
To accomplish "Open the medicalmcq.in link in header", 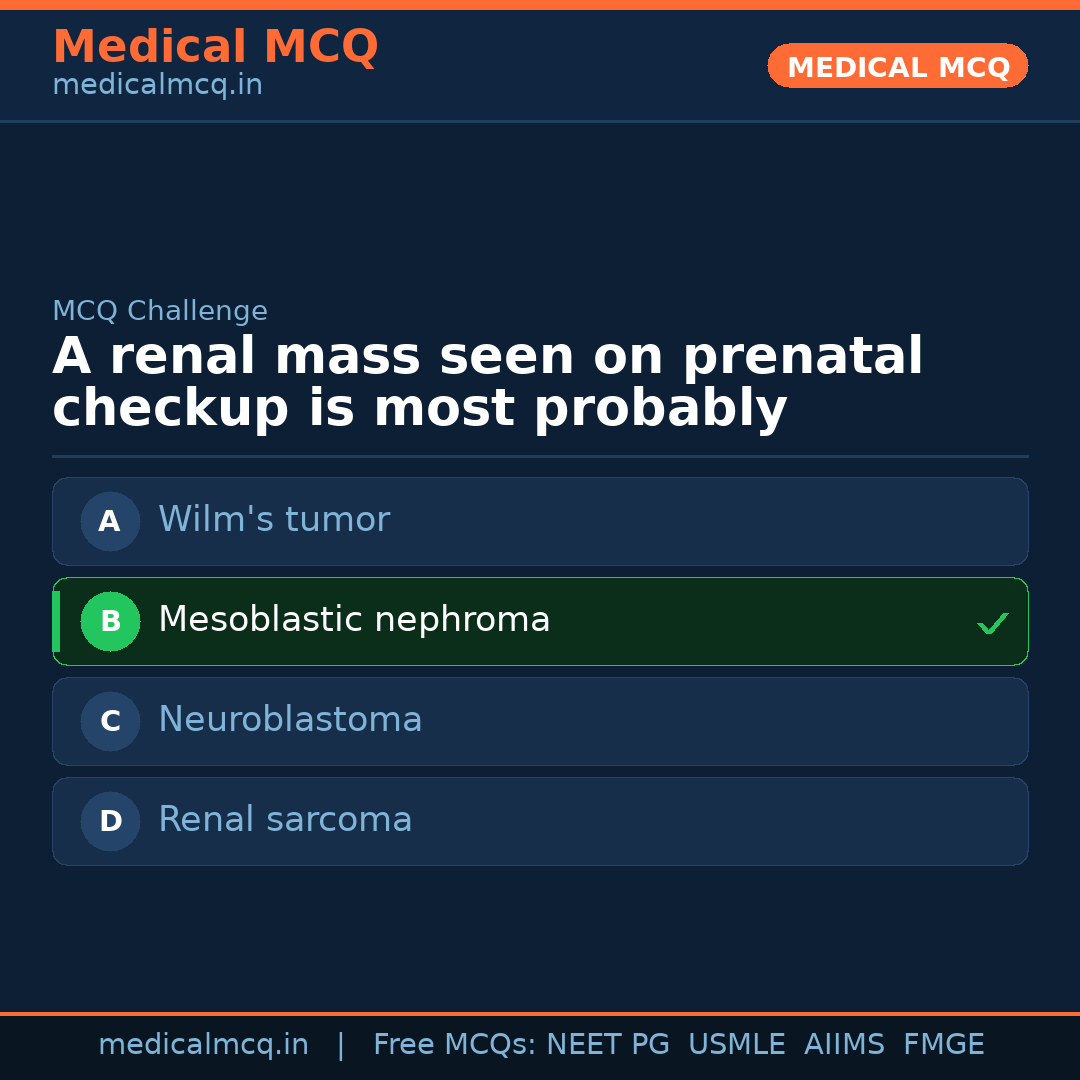I will [x=157, y=85].
